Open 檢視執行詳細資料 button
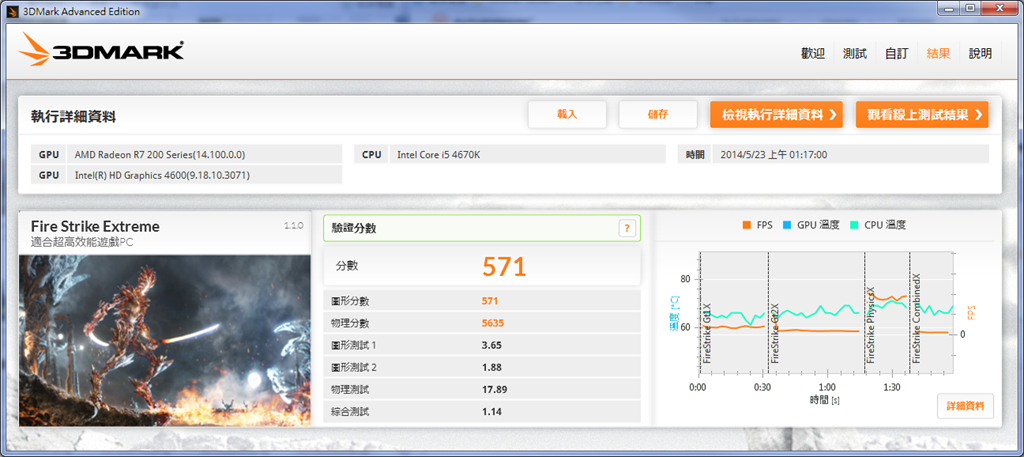 point(776,114)
